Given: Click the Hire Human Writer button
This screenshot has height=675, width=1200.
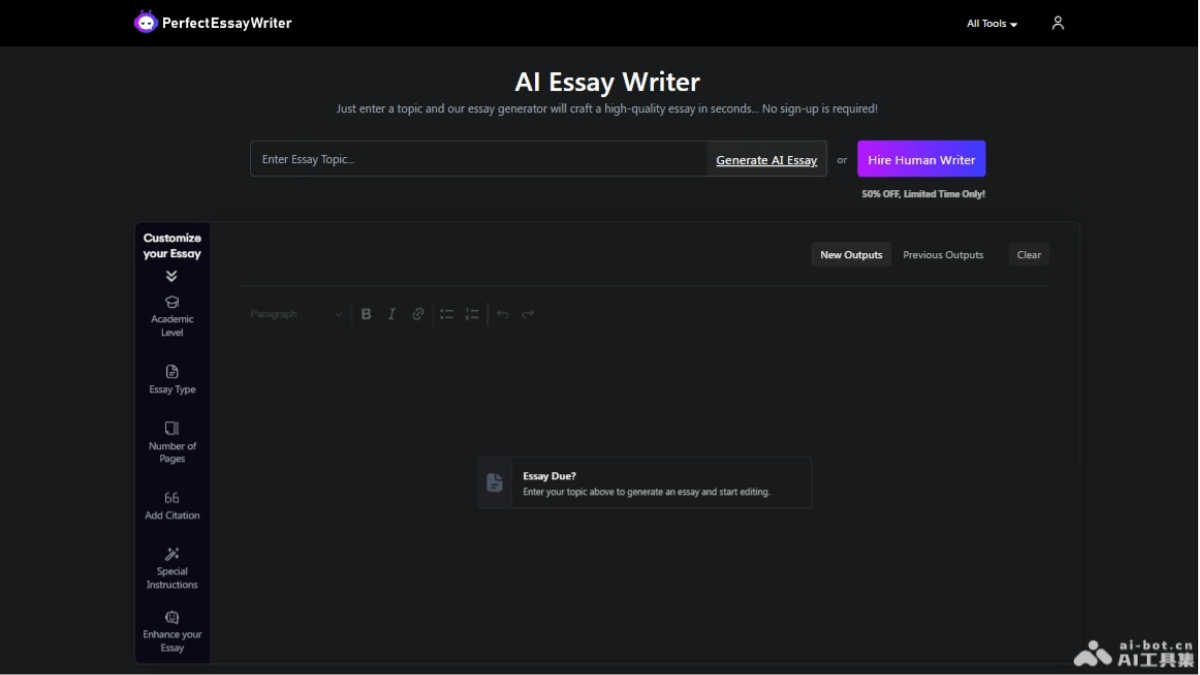Looking at the screenshot, I should click(921, 159).
